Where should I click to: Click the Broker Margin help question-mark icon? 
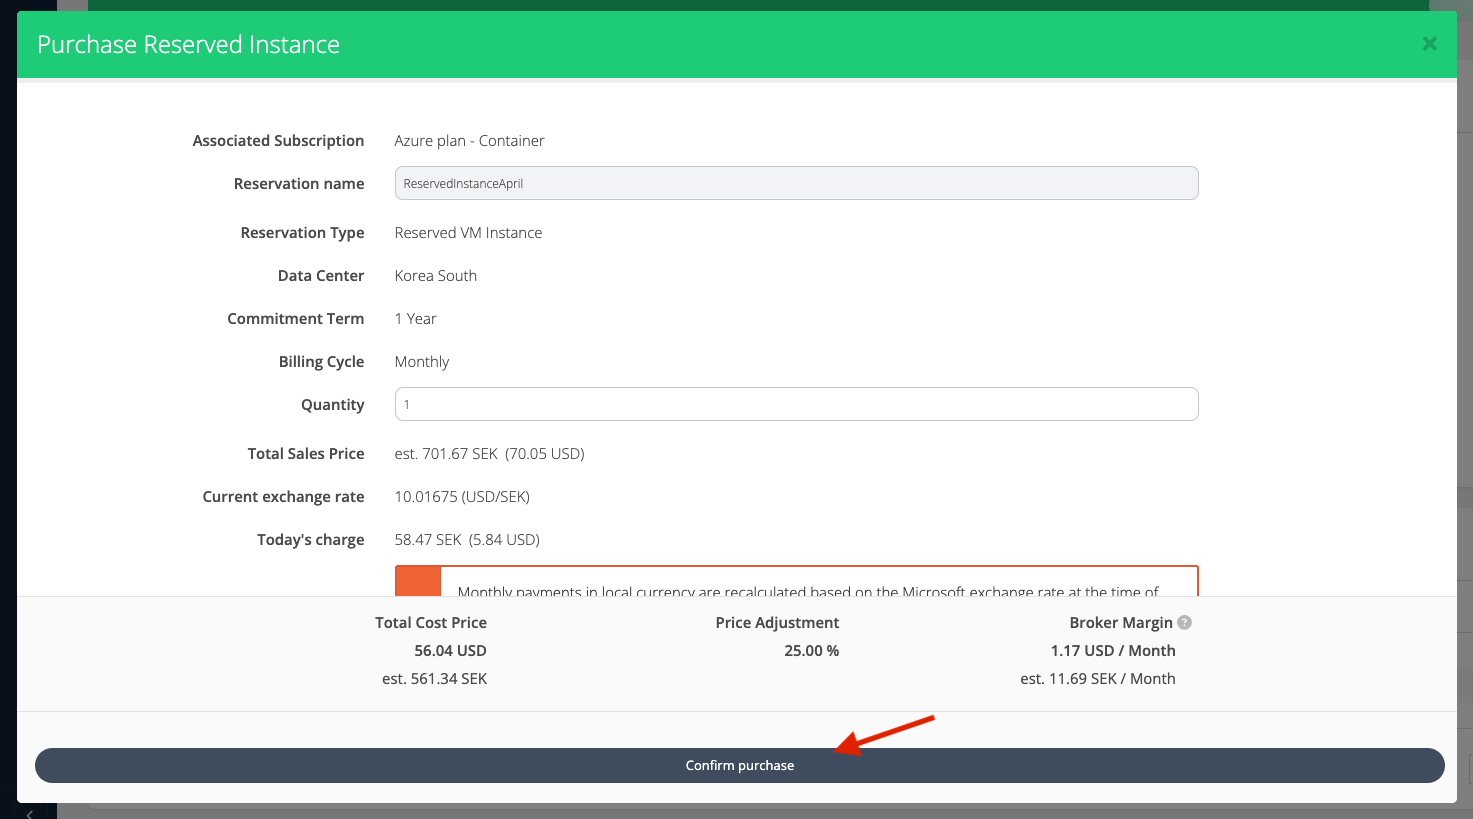click(1184, 622)
